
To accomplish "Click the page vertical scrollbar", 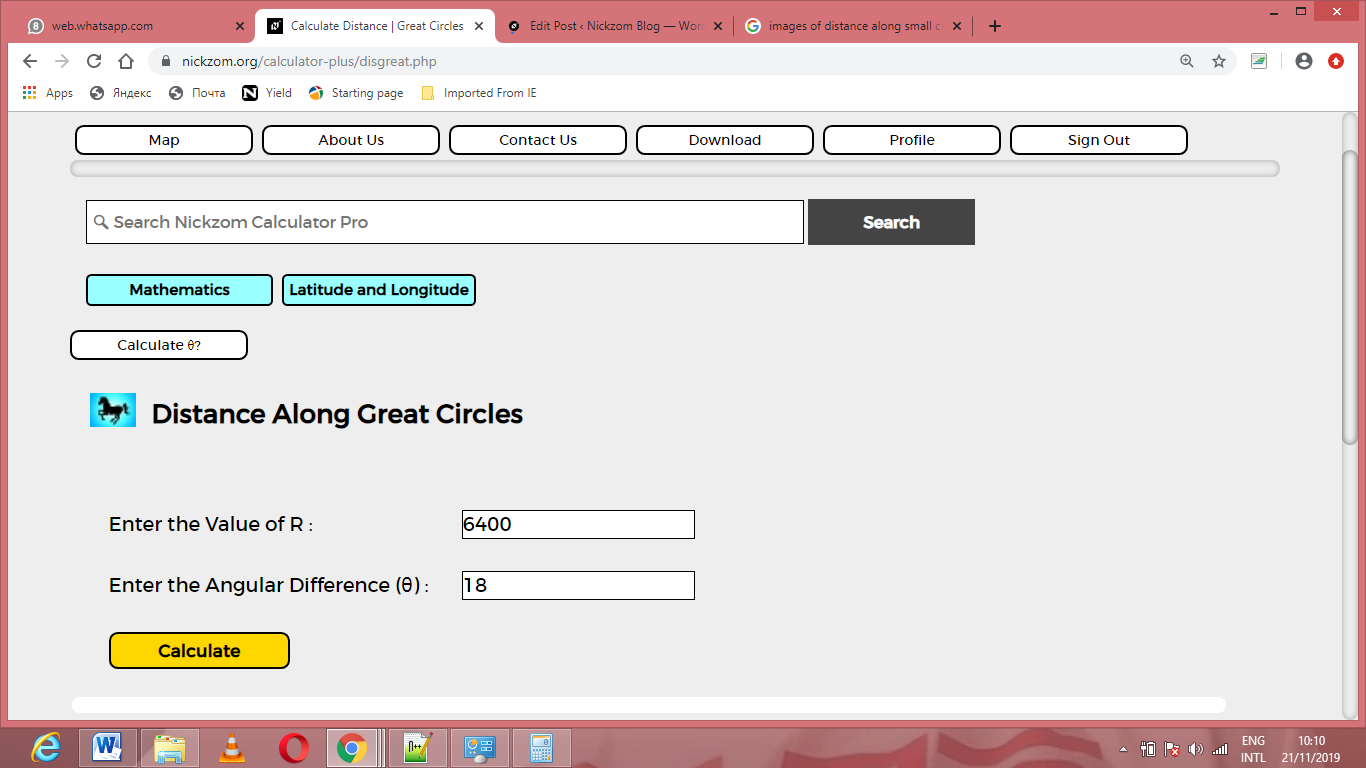I will pos(1350,297).
